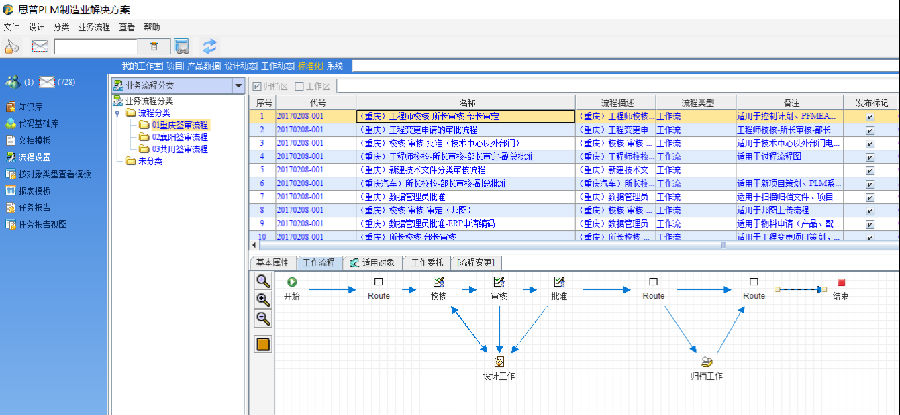Screen dimensions: 900x415
Task: Click the refresh arrows icon in toolbar
Action: click(210, 46)
